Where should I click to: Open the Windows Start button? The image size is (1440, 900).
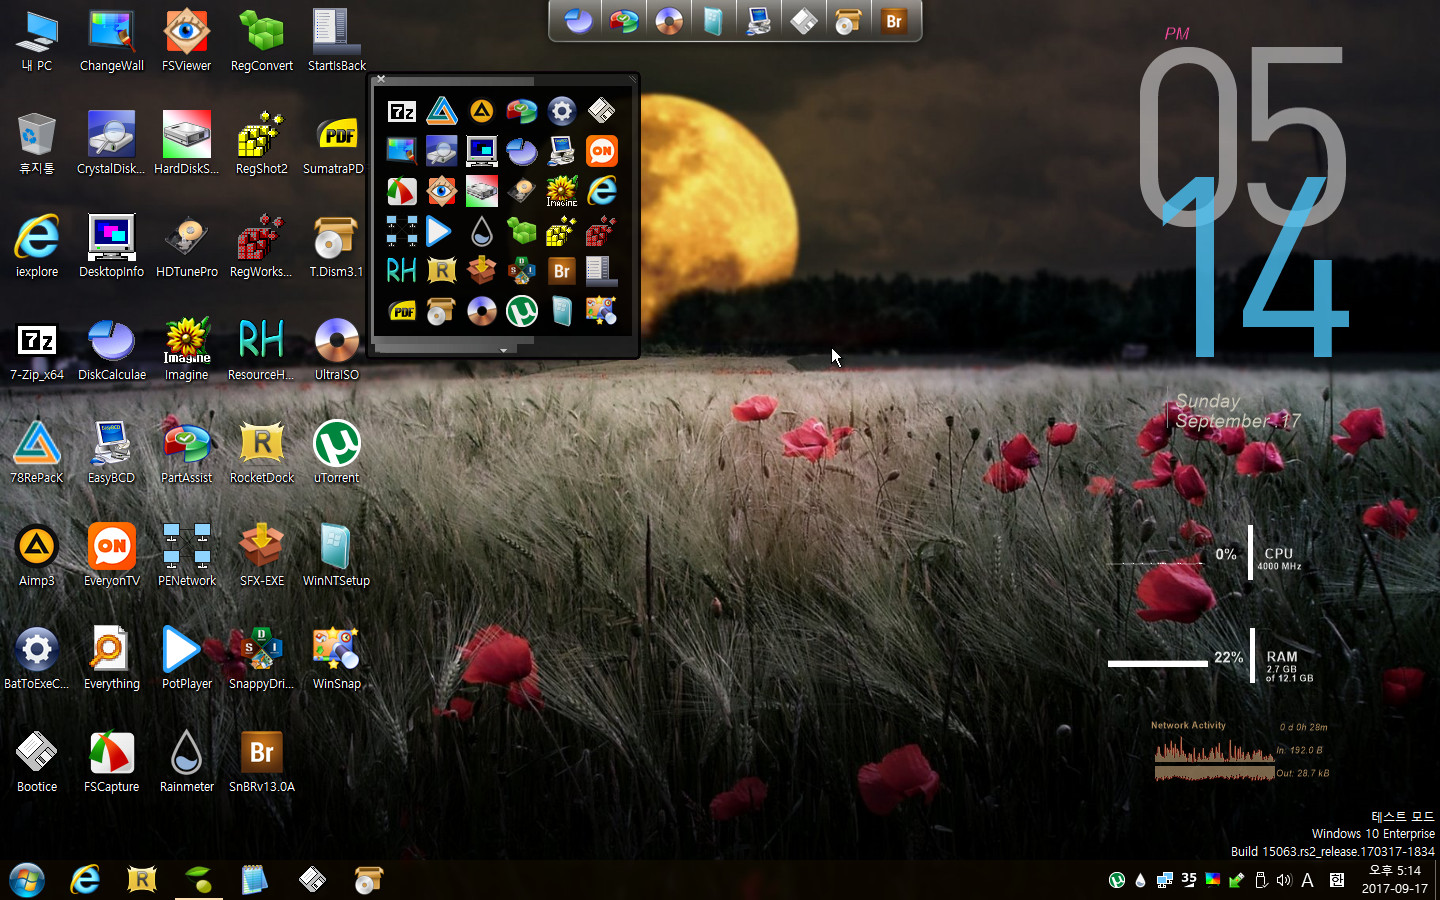pyautogui.click(x=27, y=880)
